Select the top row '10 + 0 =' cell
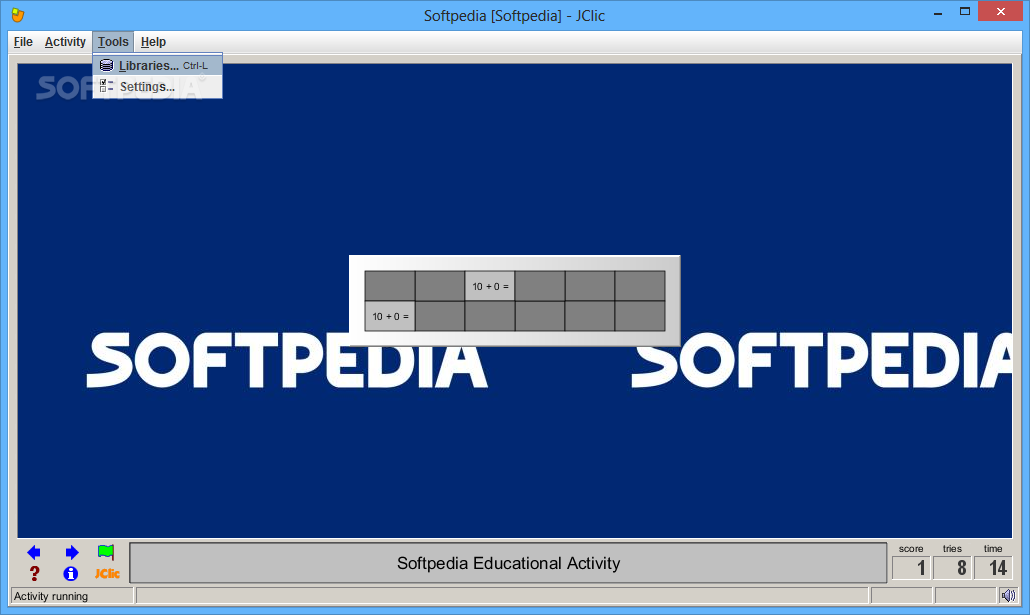1030x615 pixels. pyautogui.click(x=490, y=286)
